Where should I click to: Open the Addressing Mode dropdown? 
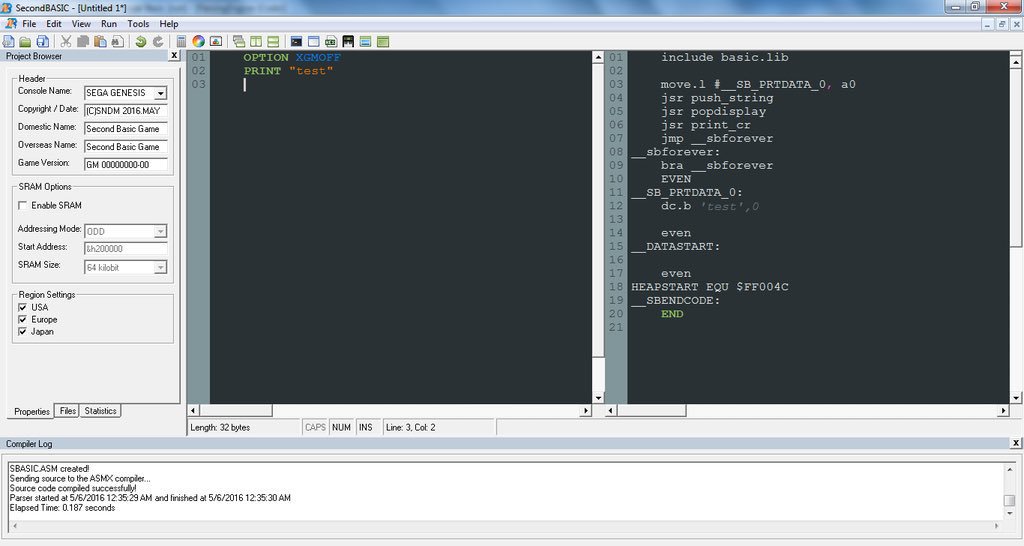pos(161,231)
